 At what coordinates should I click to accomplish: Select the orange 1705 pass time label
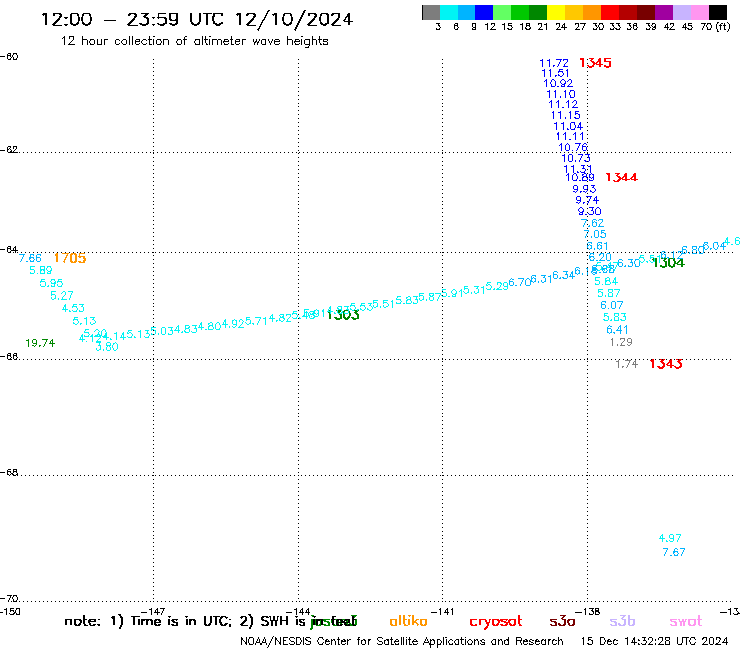coord(70,258)
